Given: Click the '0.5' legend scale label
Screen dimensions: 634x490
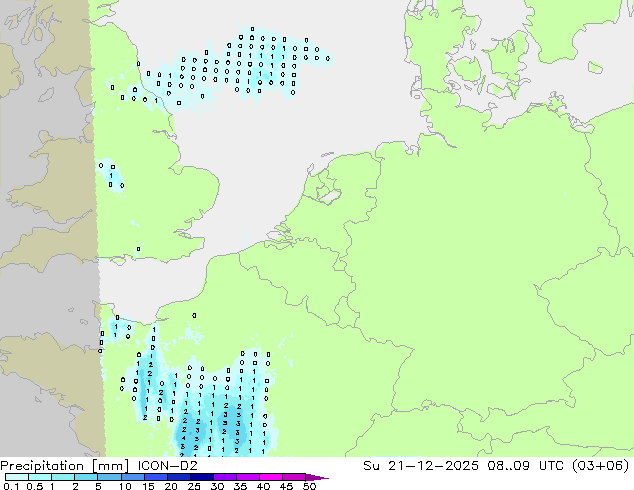Looking at the screenshot, I should click(x=34, y=486).
